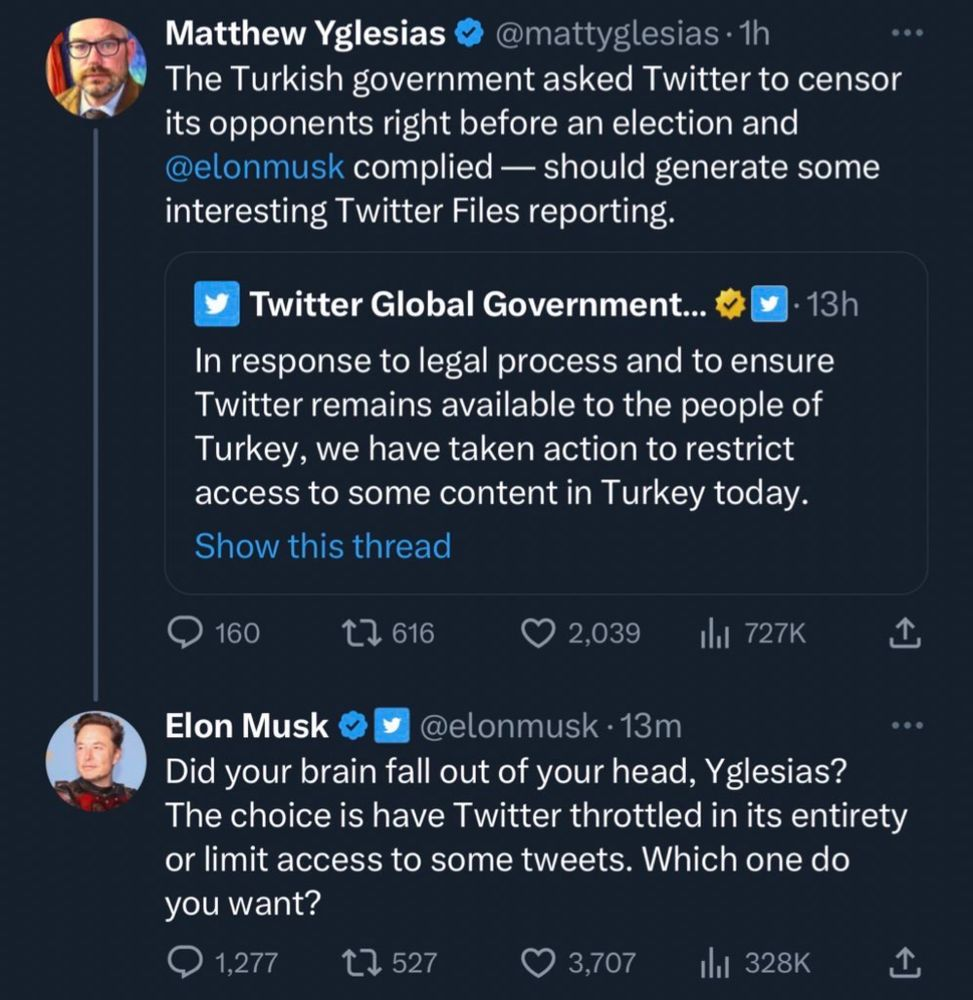
Task: Open the Elon Musk display name
Action: [246, 726]
